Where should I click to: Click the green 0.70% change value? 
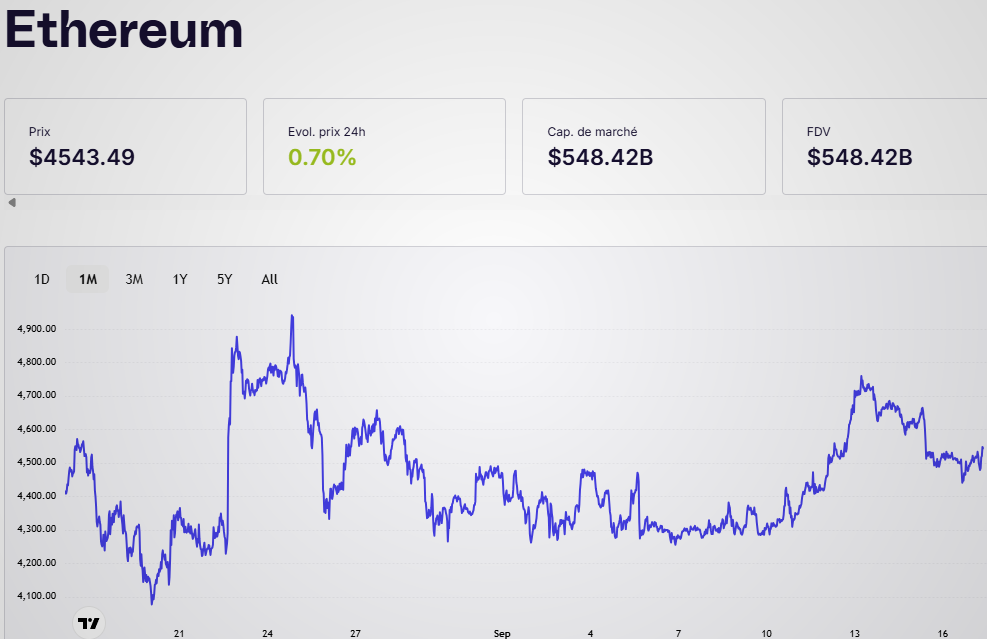point(322,157)
